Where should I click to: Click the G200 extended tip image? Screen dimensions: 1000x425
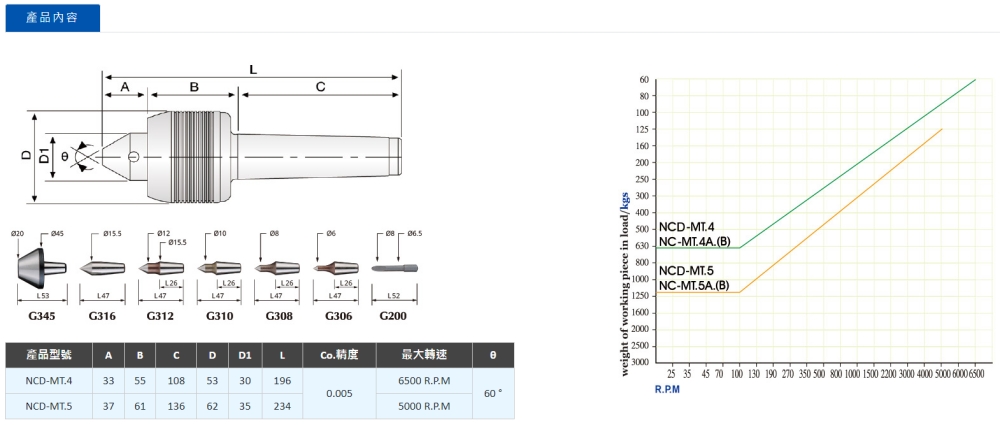click(394, 268)
